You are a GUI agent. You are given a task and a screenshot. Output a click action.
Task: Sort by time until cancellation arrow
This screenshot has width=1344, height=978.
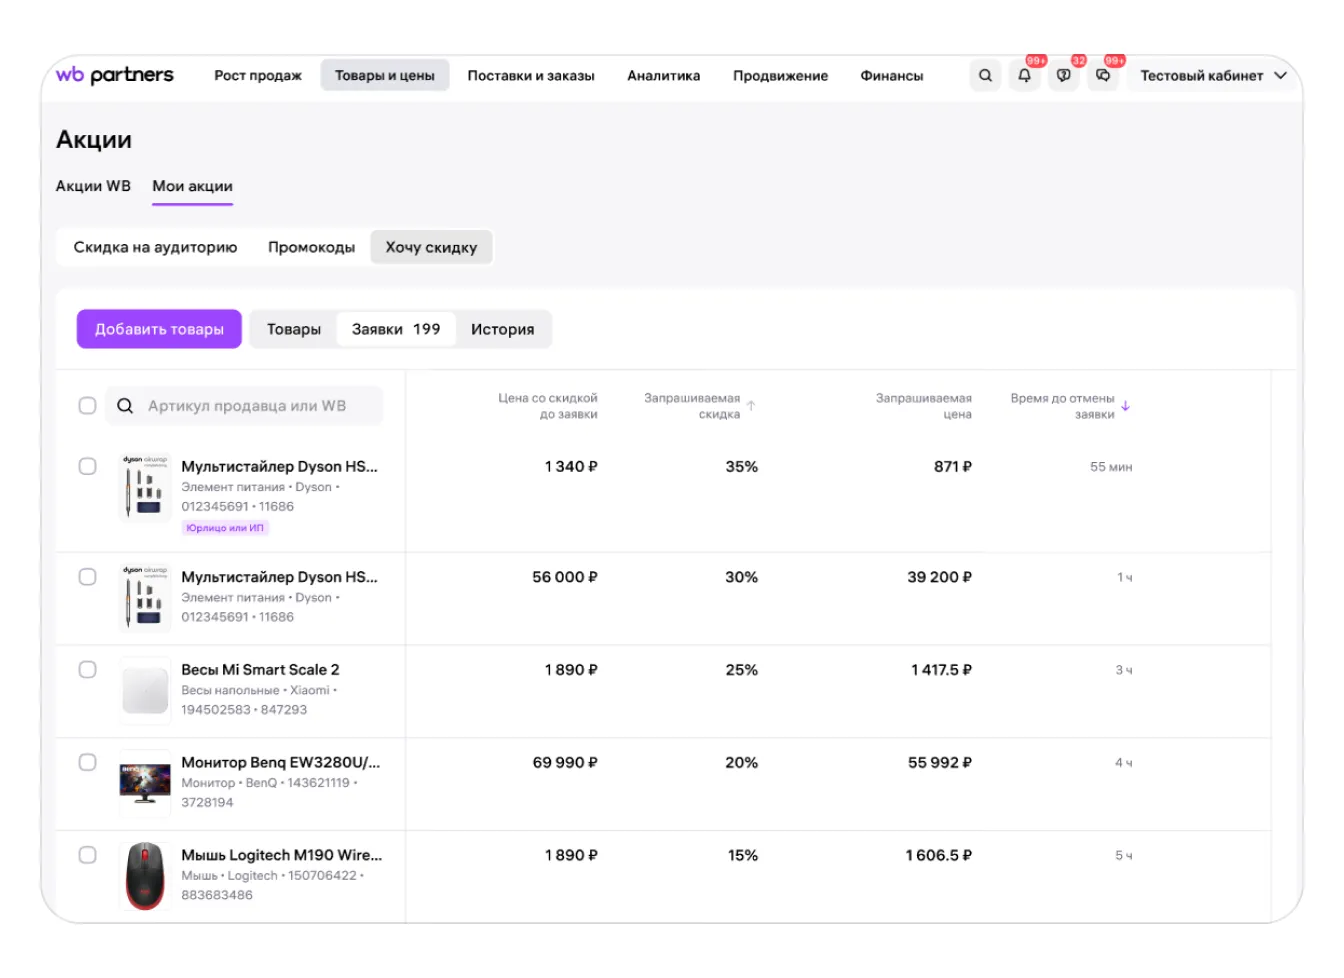[1125, 406]
